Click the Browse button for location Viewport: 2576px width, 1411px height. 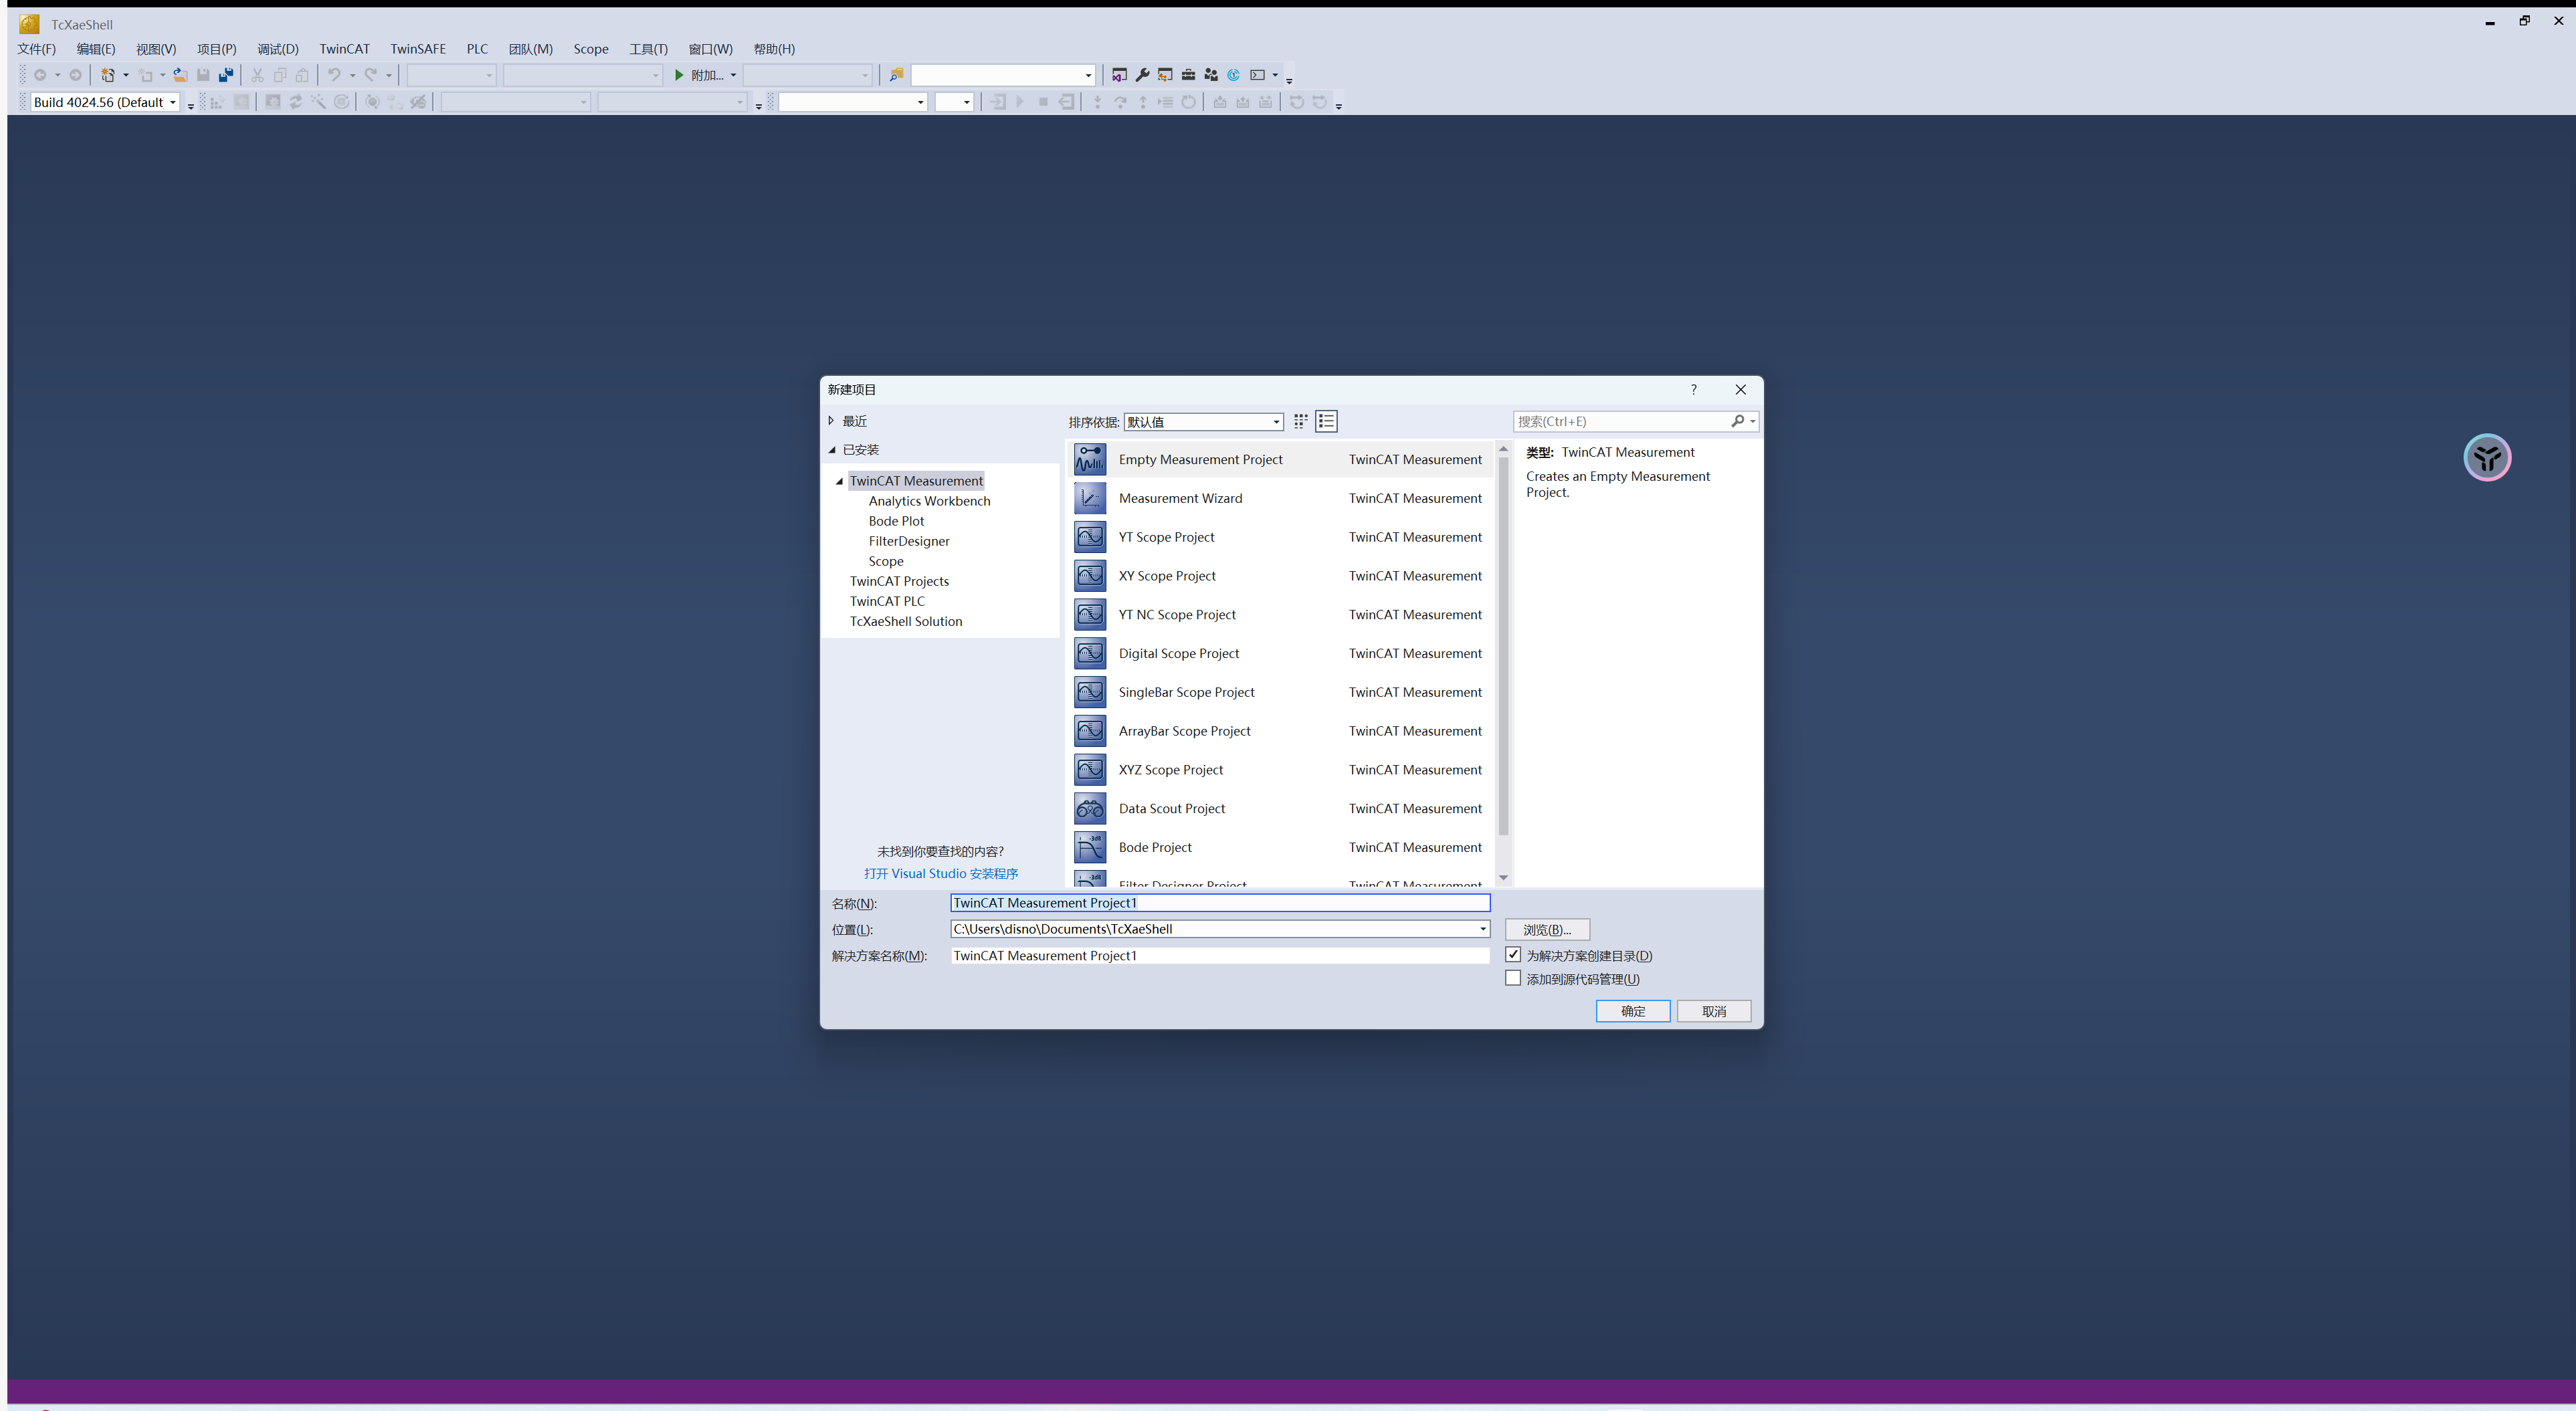1546,929
